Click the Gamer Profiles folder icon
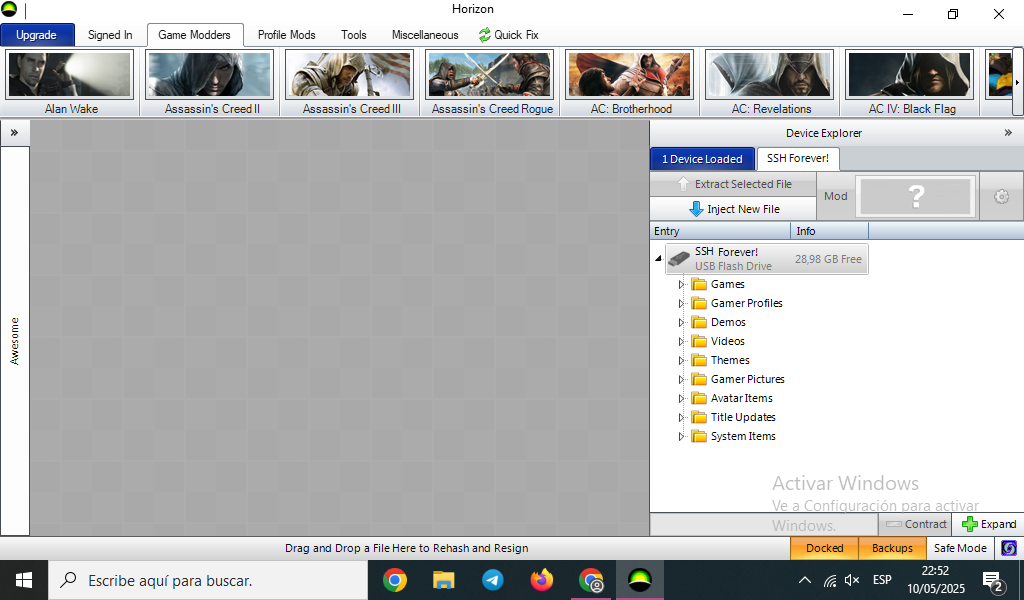The image size is (1024, 600). tap(699, 303)
